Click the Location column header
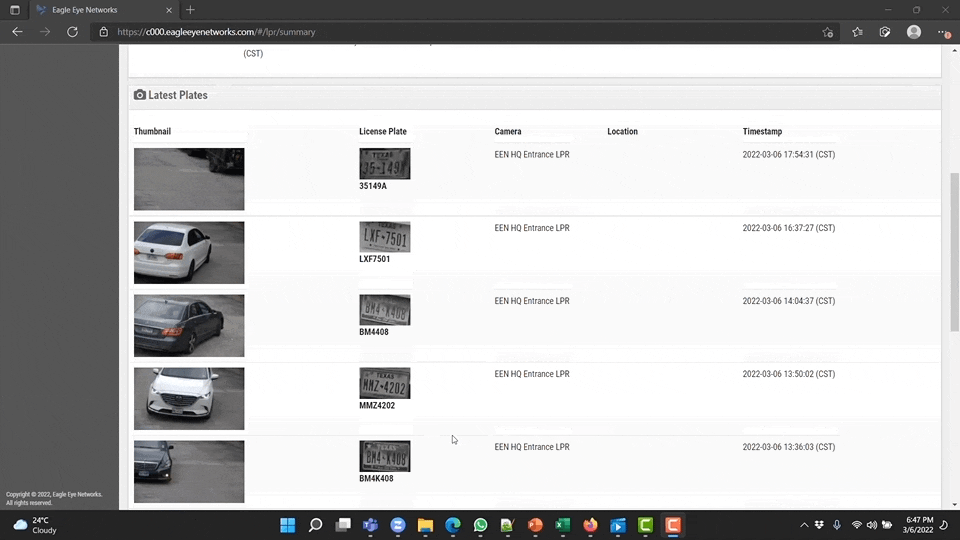The image size is (960, 540). [x=623, y=132]
